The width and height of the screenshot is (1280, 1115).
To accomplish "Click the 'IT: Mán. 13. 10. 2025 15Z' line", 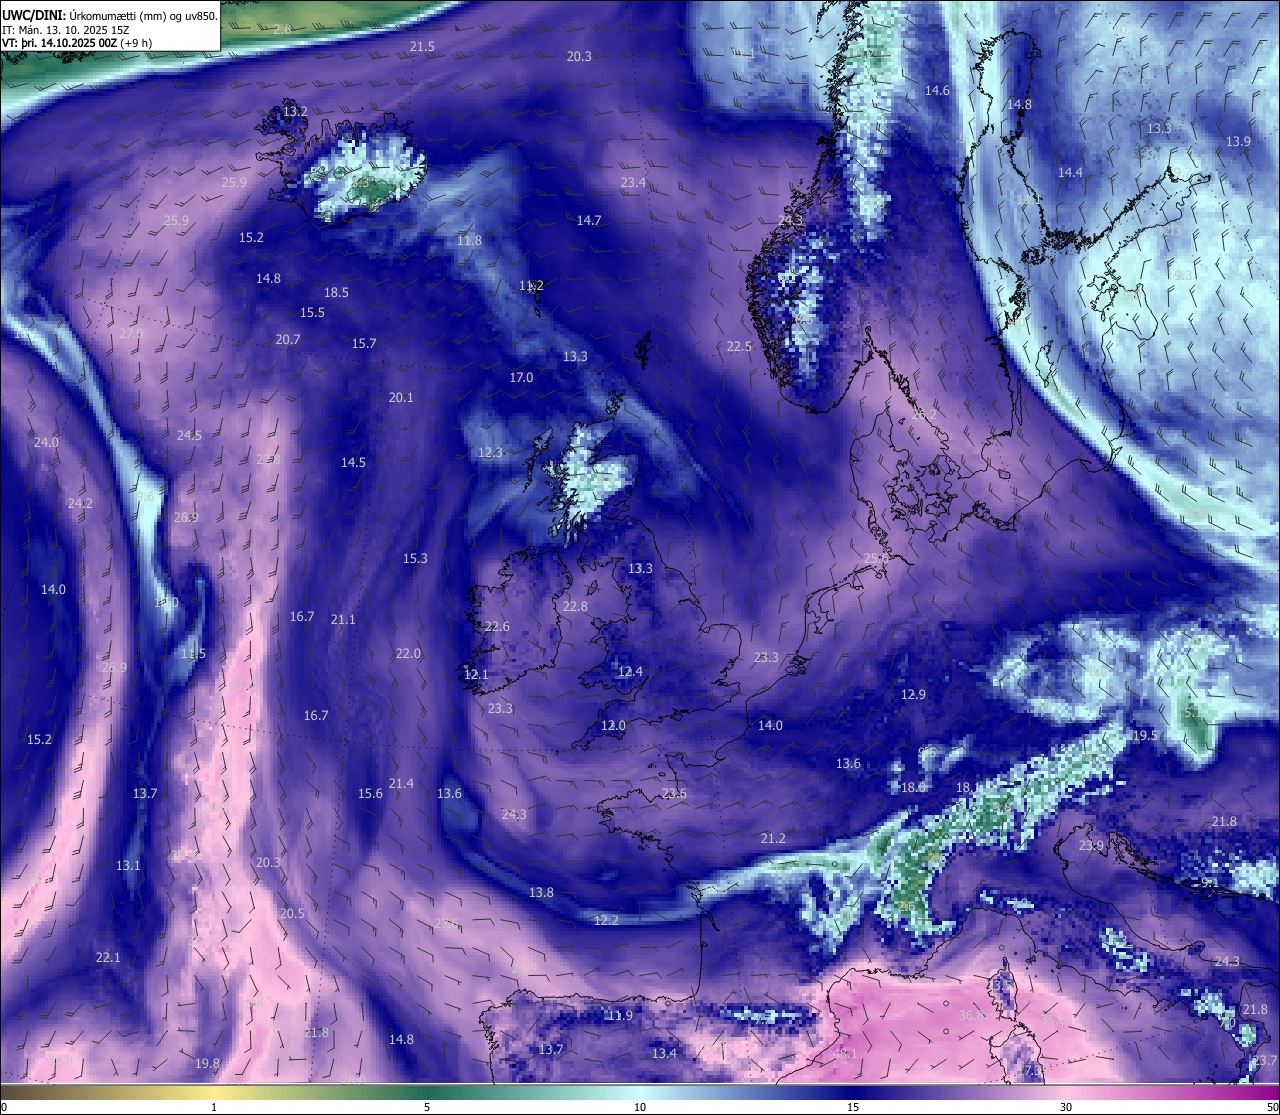I will [65, 29].
